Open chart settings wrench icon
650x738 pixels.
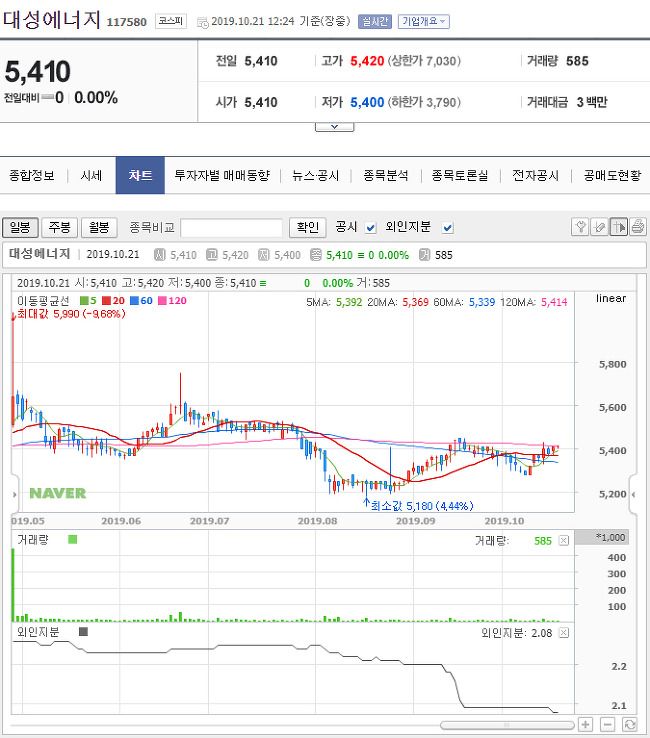click(x=580, y=227)
